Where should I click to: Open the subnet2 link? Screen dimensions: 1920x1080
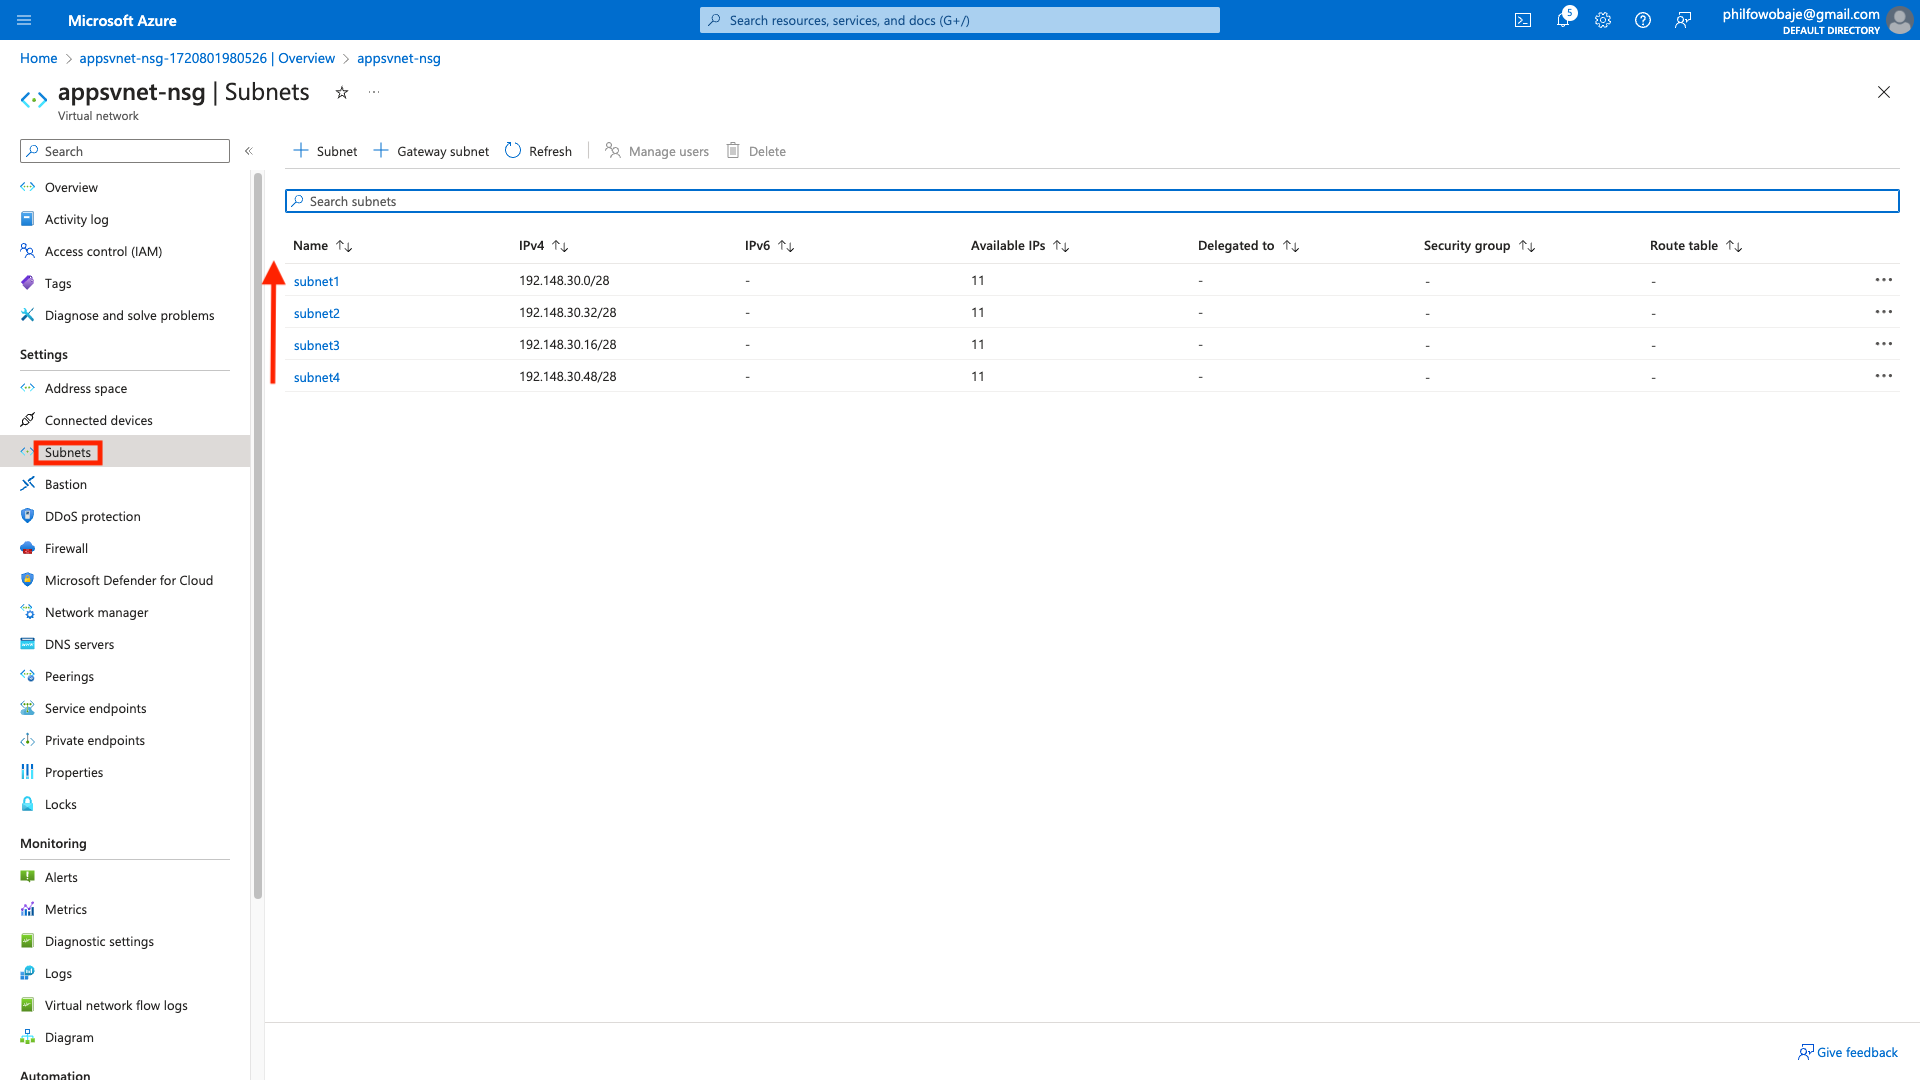(x=316, y=313)
